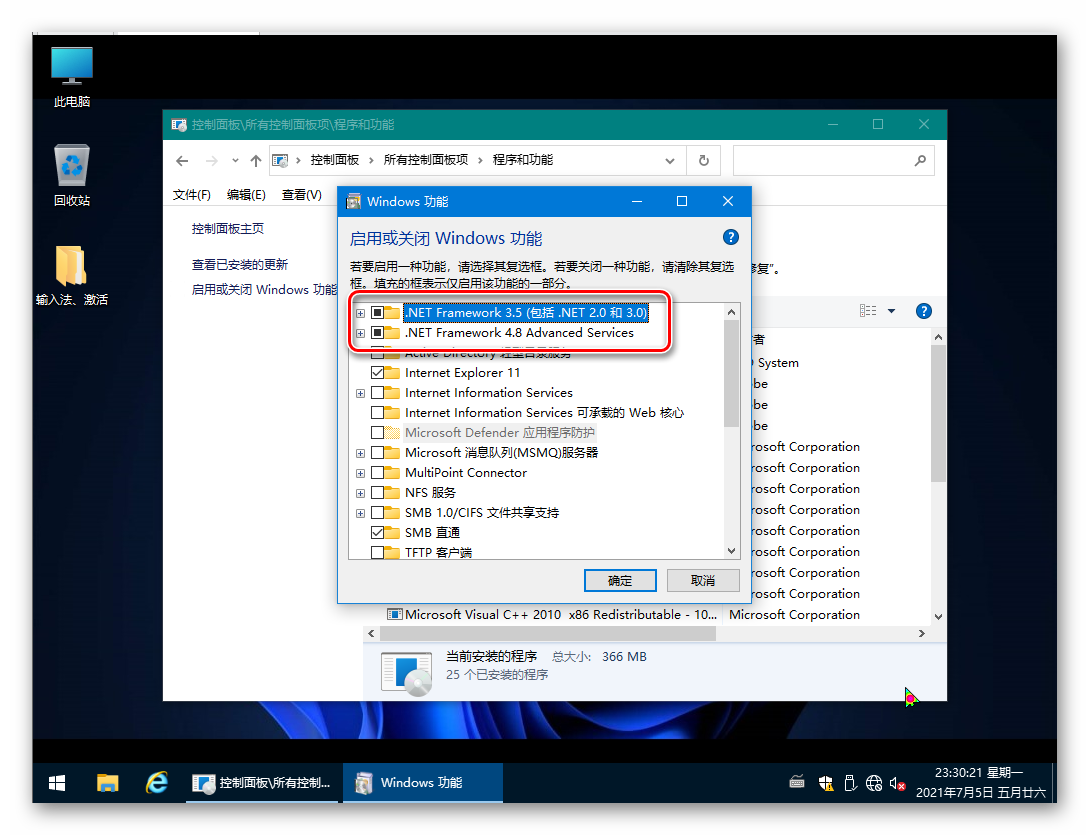
Task: Expand the Microsoft 消息队列(MSMQ)服务器 node
Action: [360, 454]
